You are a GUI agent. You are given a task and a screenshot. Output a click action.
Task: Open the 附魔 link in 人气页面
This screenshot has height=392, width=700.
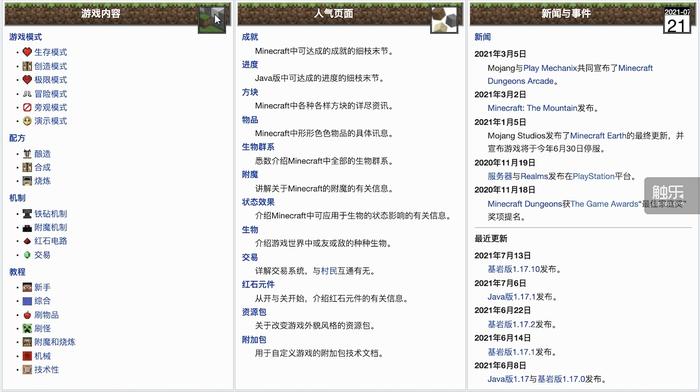[x=250, y=175]
